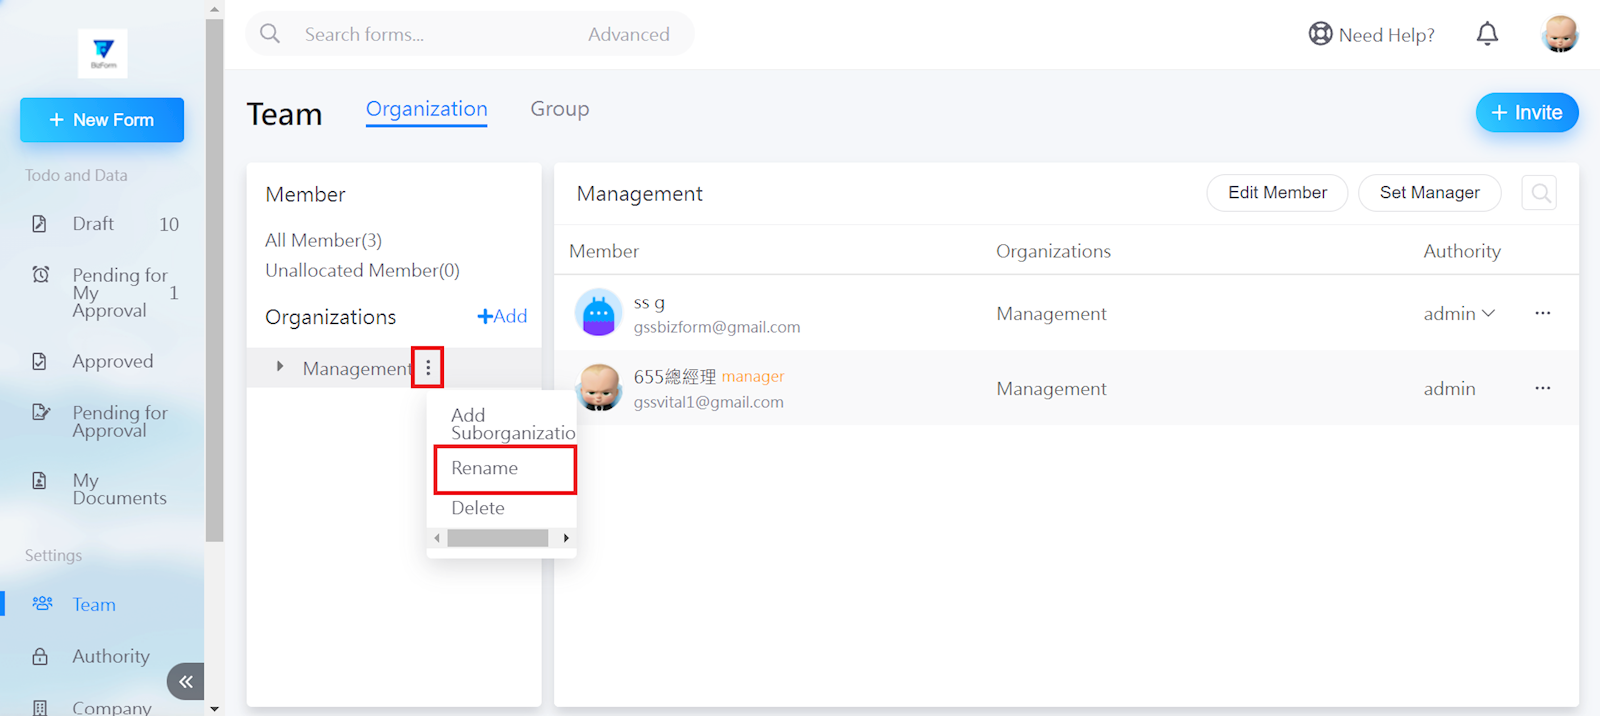This screenshot has width=1600, height=716.
Task: Click the notification bell icon
Action: tap(1487, 34)
